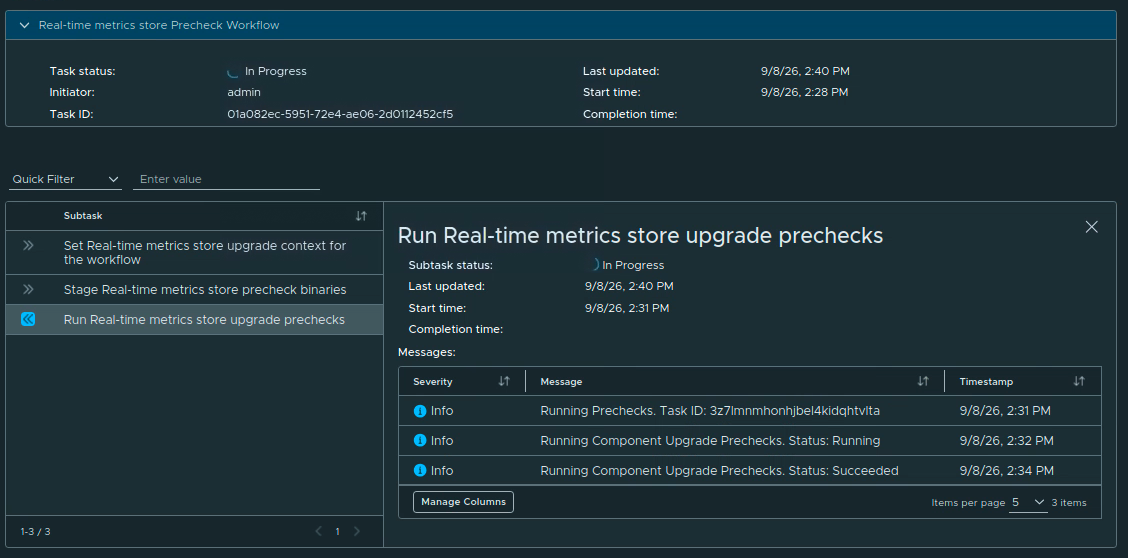Image resolution: width=1128 pixels, height=558 pixels.
Task: Expand details arrow for Stage precheck binaries subtask
Action: [x=28, y=289]
